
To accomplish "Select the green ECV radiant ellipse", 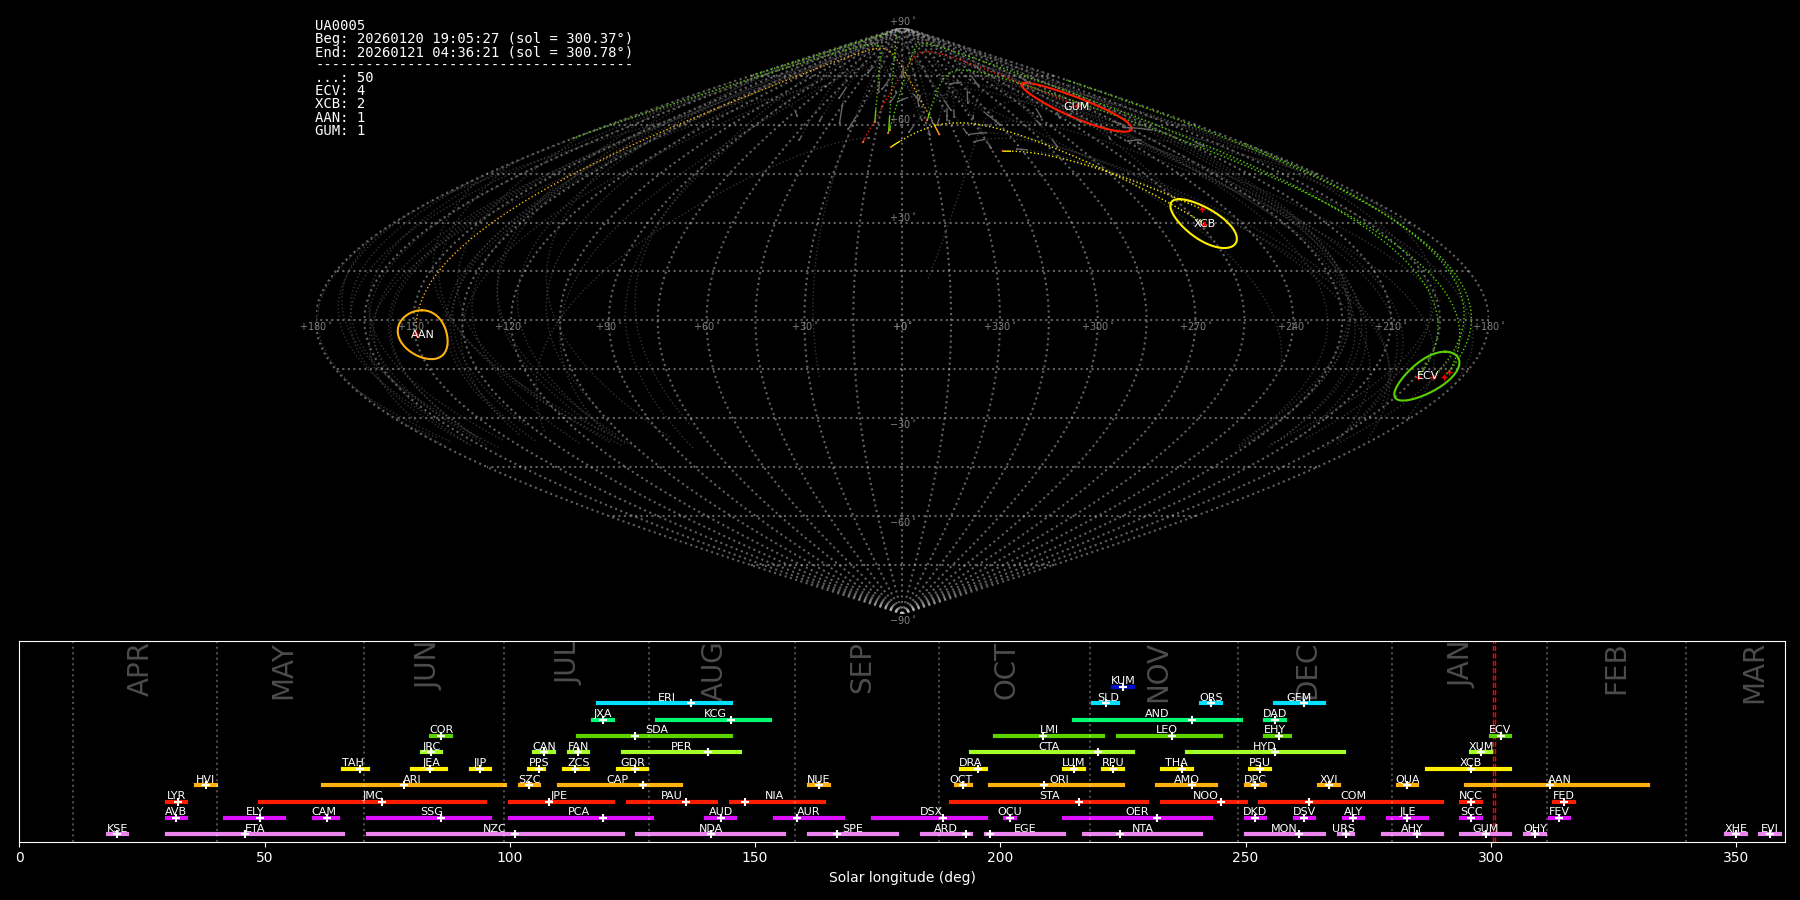I will [x=1427, y=376].
